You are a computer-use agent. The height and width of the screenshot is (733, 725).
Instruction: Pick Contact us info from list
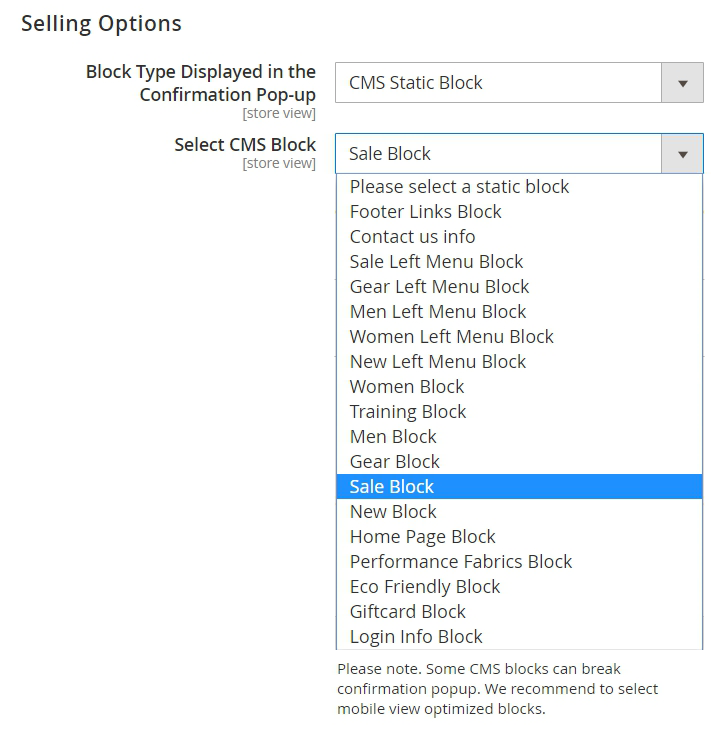(412, 237)
